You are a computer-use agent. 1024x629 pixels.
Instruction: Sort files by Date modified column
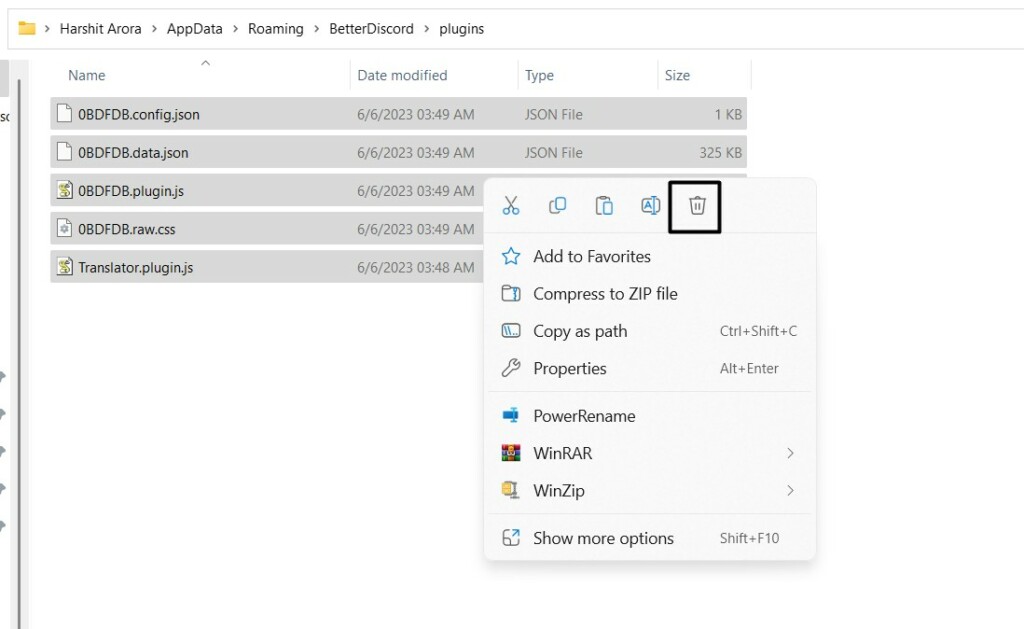click(x=402, y=75)
